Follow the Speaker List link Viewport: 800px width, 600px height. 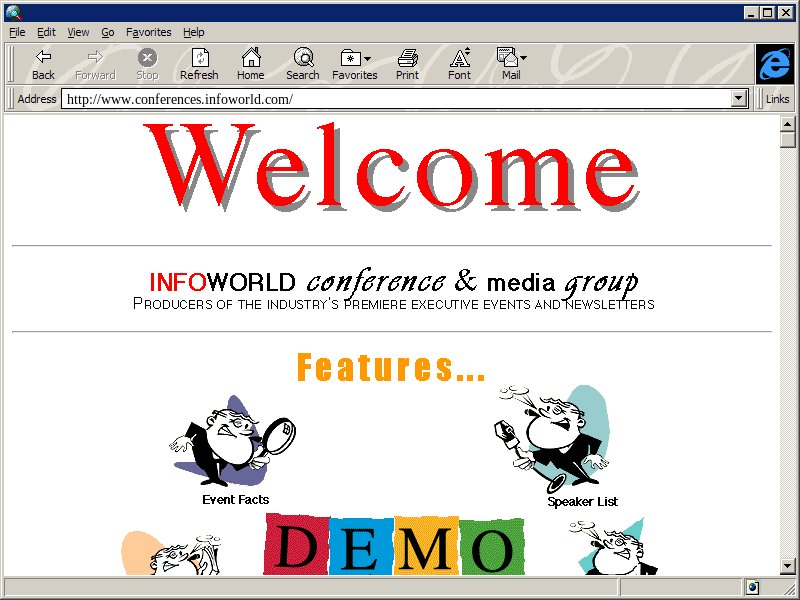click(582, 501)
